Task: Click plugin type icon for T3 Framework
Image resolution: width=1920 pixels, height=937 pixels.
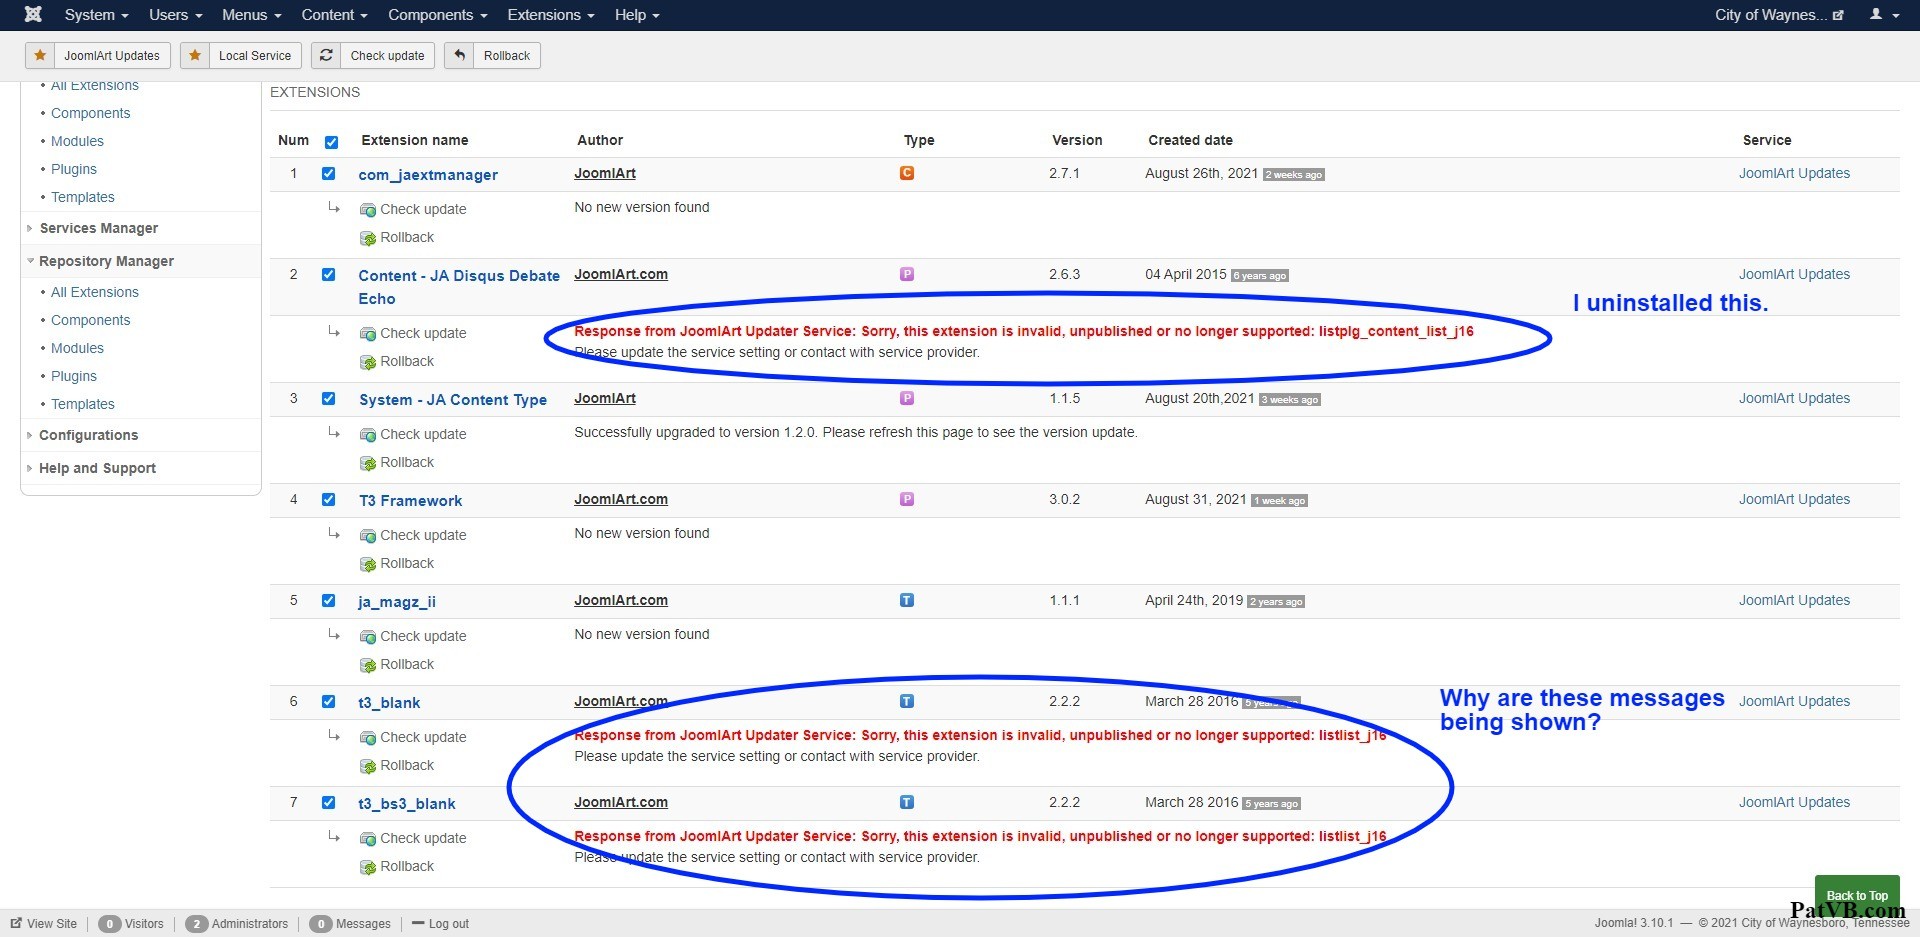Action: (907, 499)
